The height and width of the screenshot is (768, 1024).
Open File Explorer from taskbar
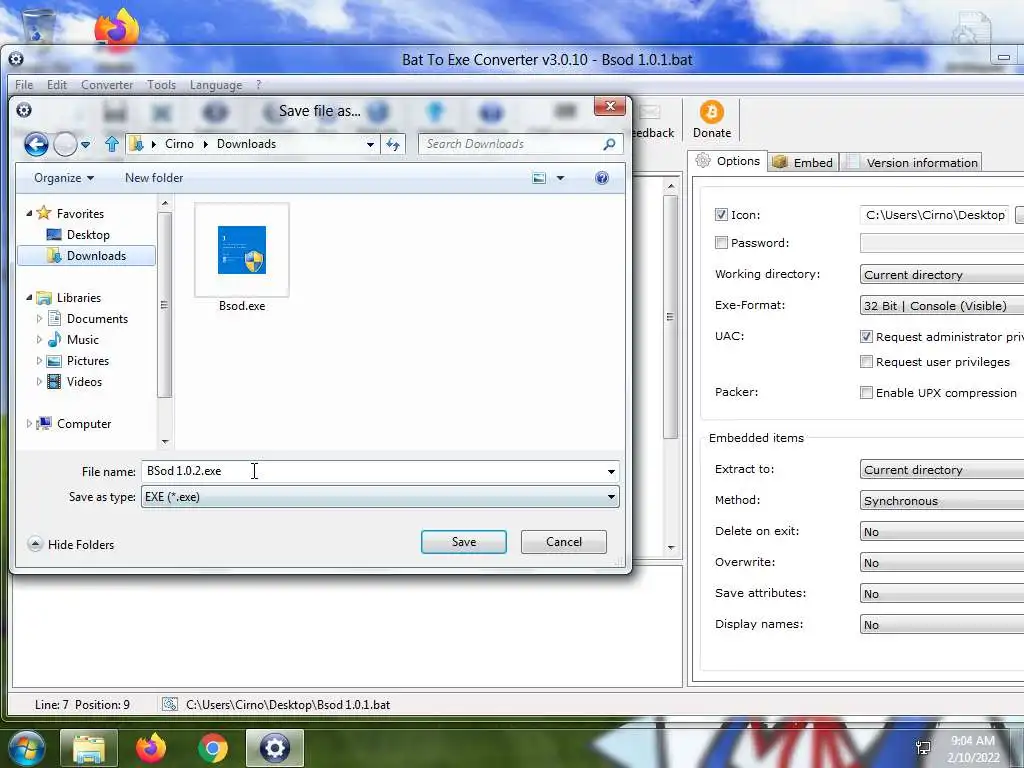point(89,748)
